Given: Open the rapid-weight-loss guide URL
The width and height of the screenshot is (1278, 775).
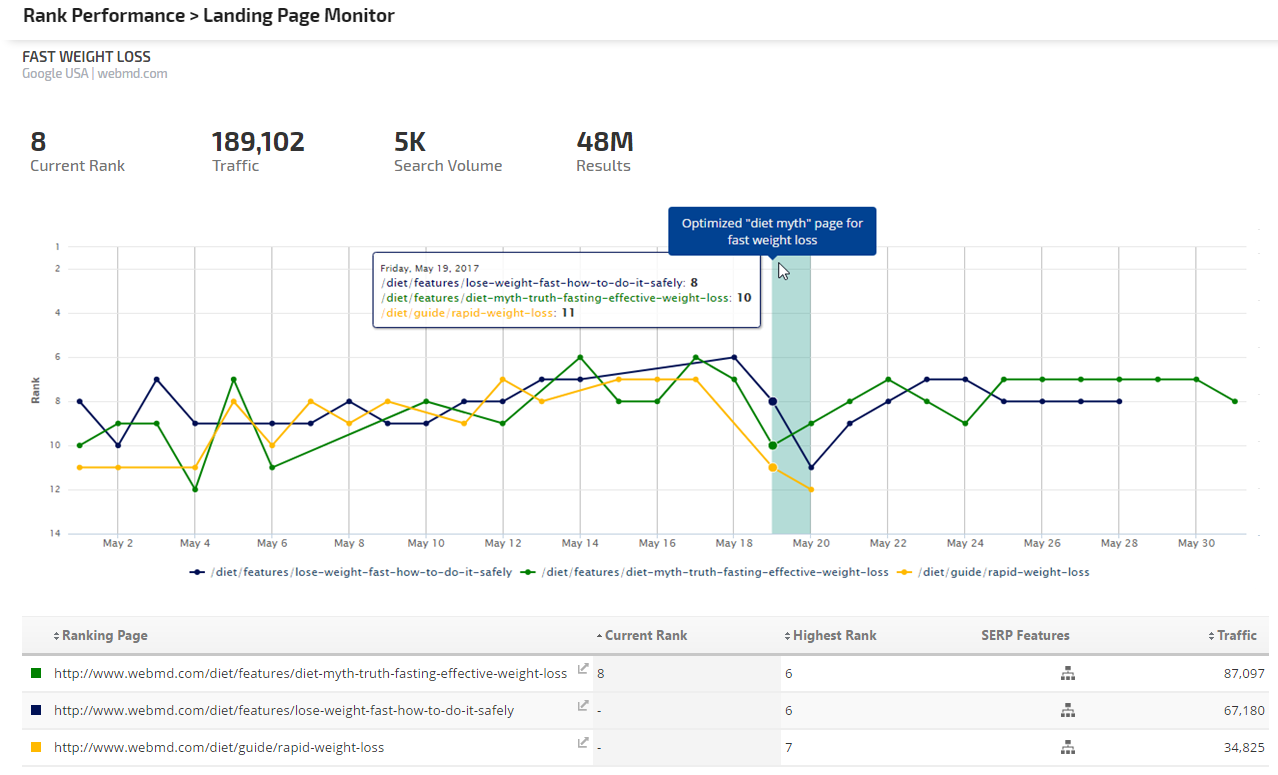Looking at the screenshot, I should 219,748.
